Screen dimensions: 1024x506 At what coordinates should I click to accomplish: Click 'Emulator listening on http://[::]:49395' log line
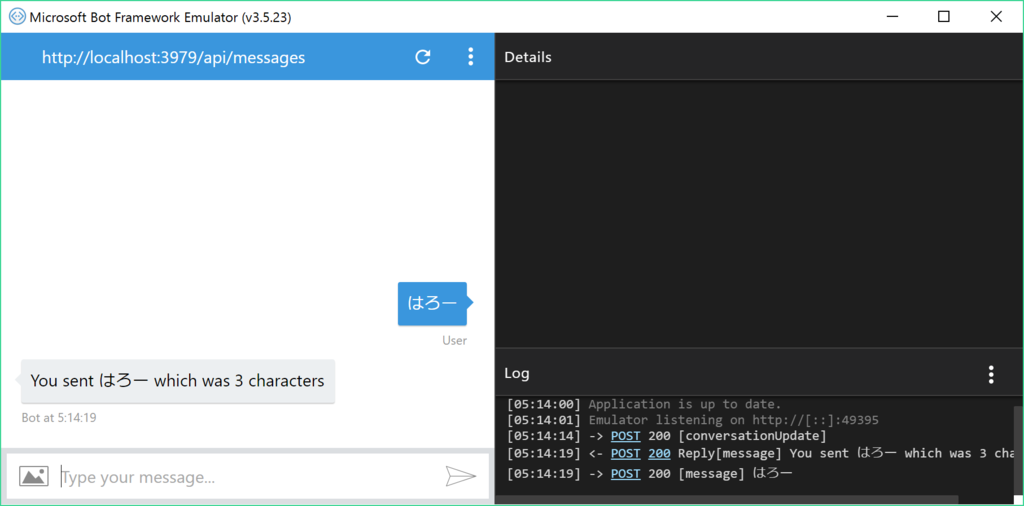[733, 420]
